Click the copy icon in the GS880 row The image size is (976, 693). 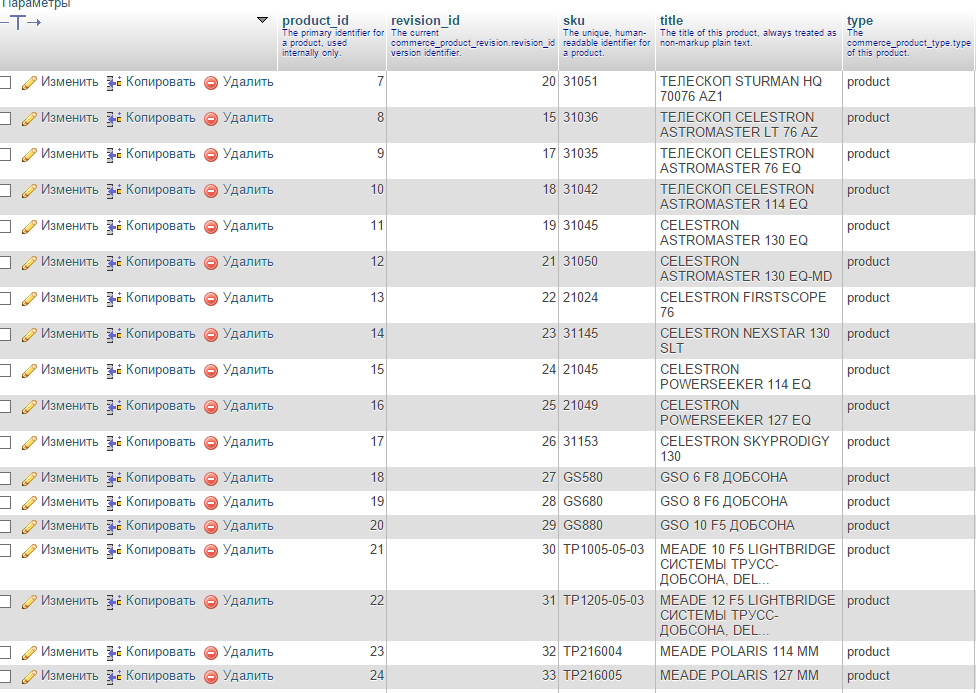coord(114,527)
